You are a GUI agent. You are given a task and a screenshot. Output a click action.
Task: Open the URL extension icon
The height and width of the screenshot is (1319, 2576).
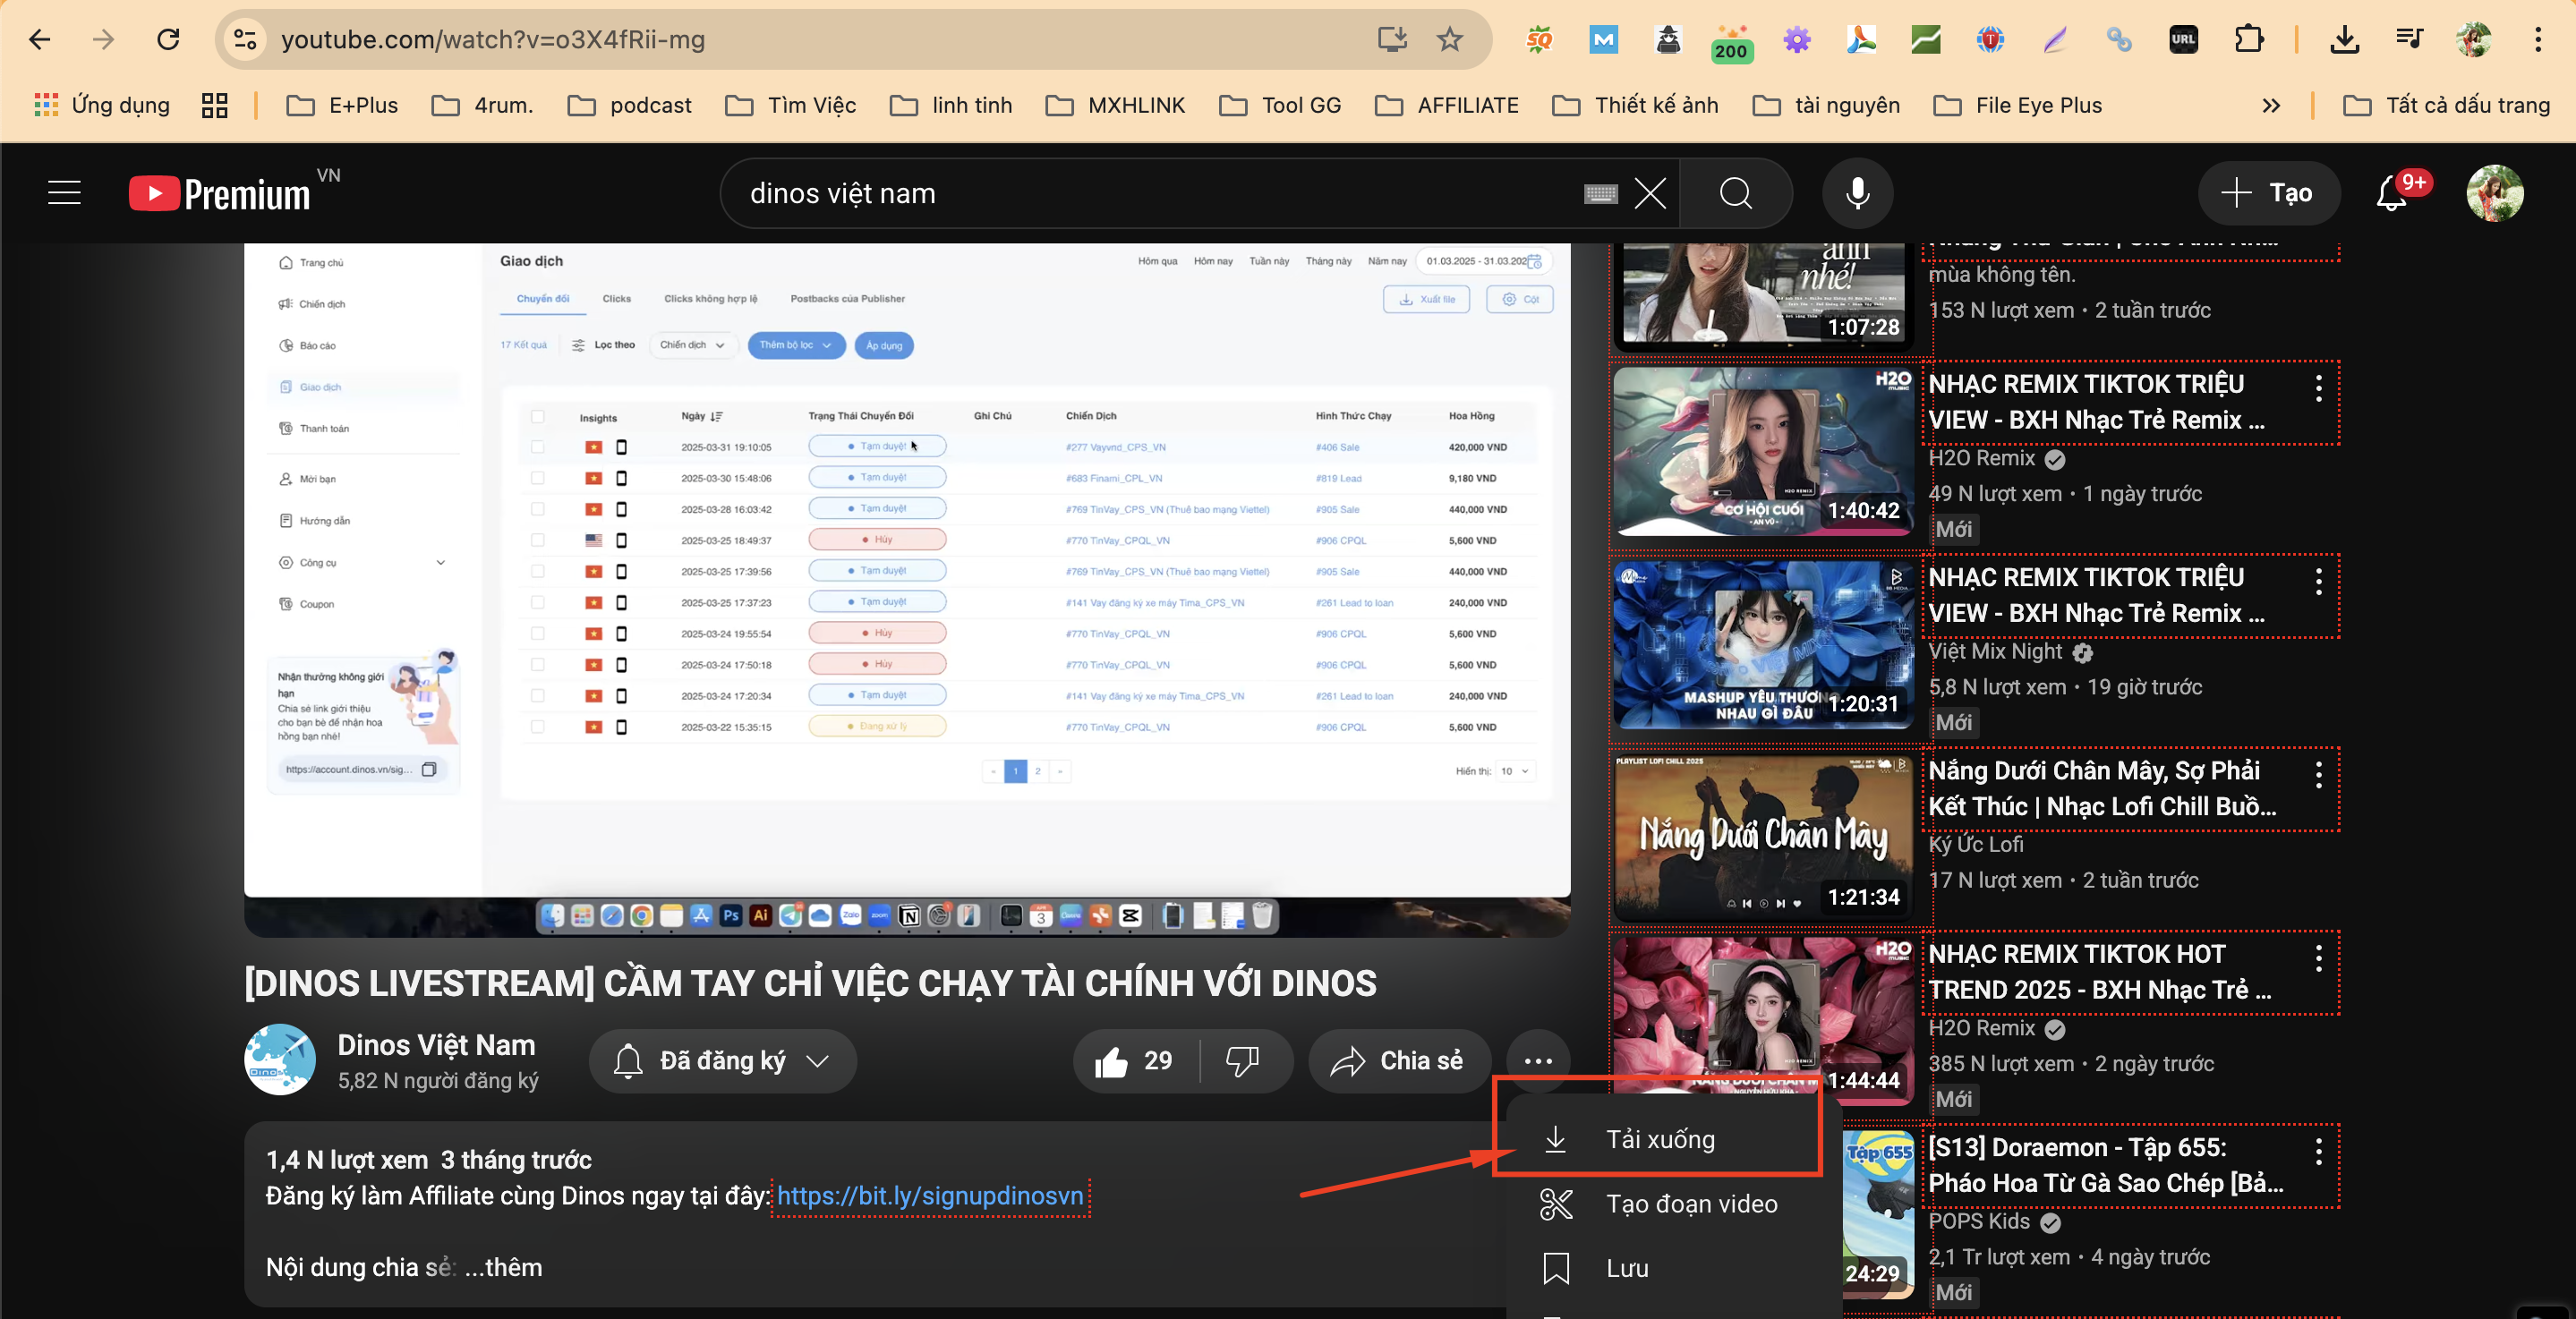pos(2184,40)
